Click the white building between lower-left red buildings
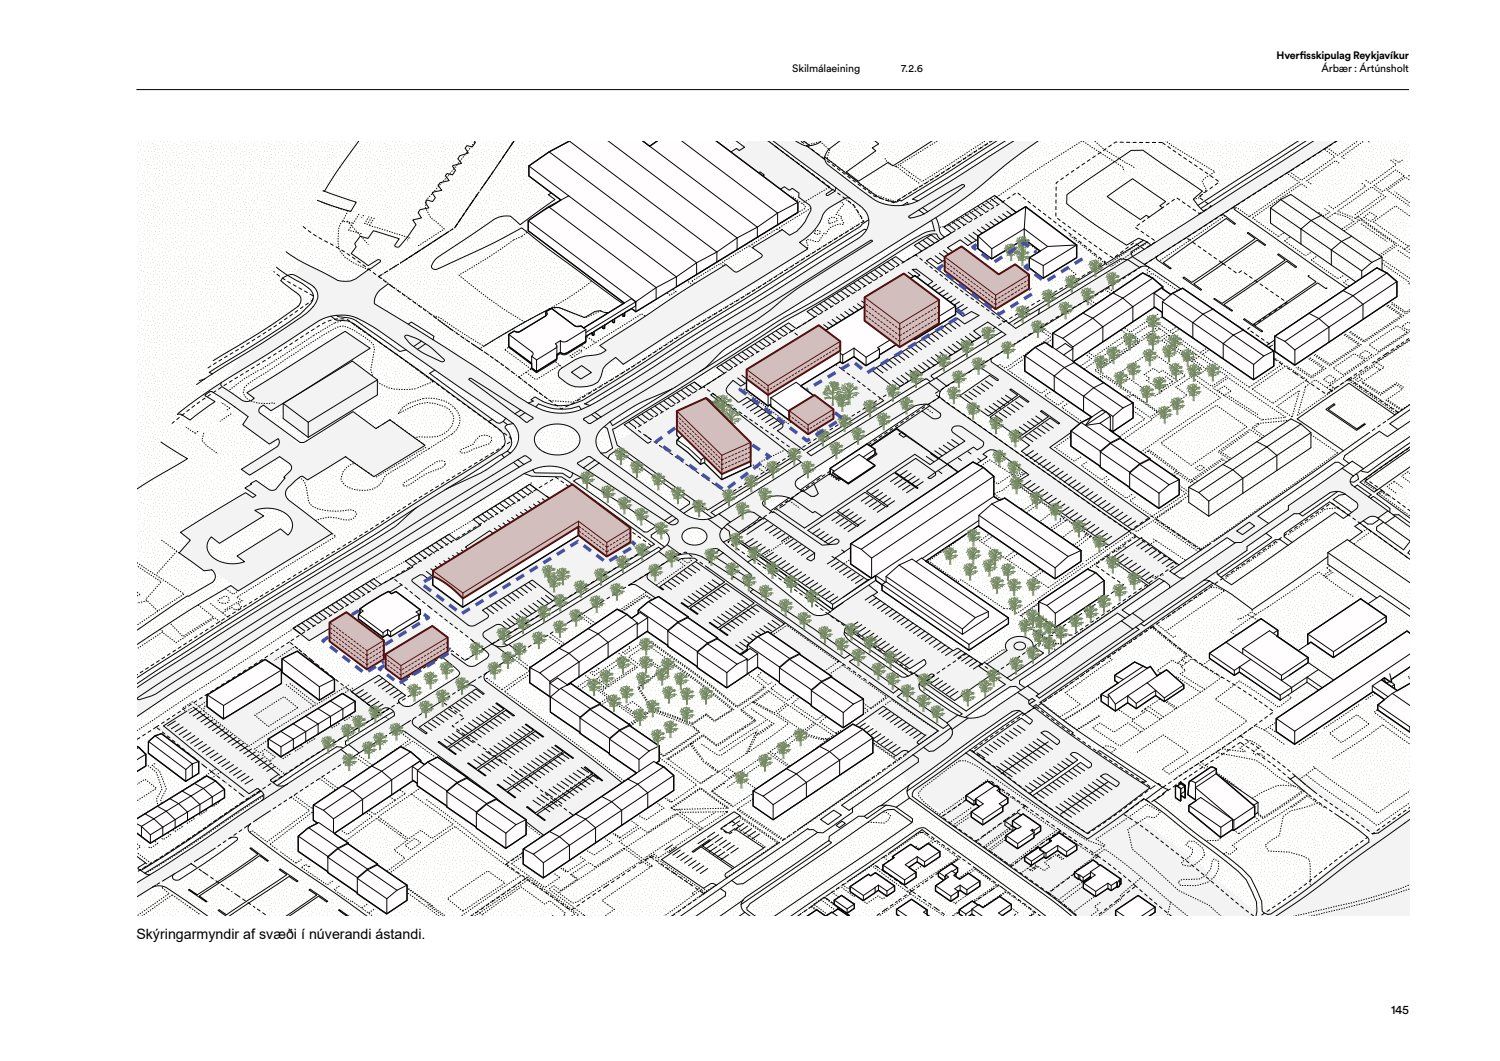The image size is (1500, 1061). coord(385,611)
